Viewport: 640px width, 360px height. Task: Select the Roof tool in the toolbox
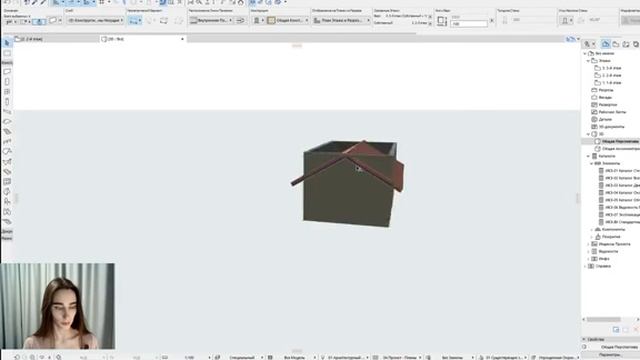7,151
